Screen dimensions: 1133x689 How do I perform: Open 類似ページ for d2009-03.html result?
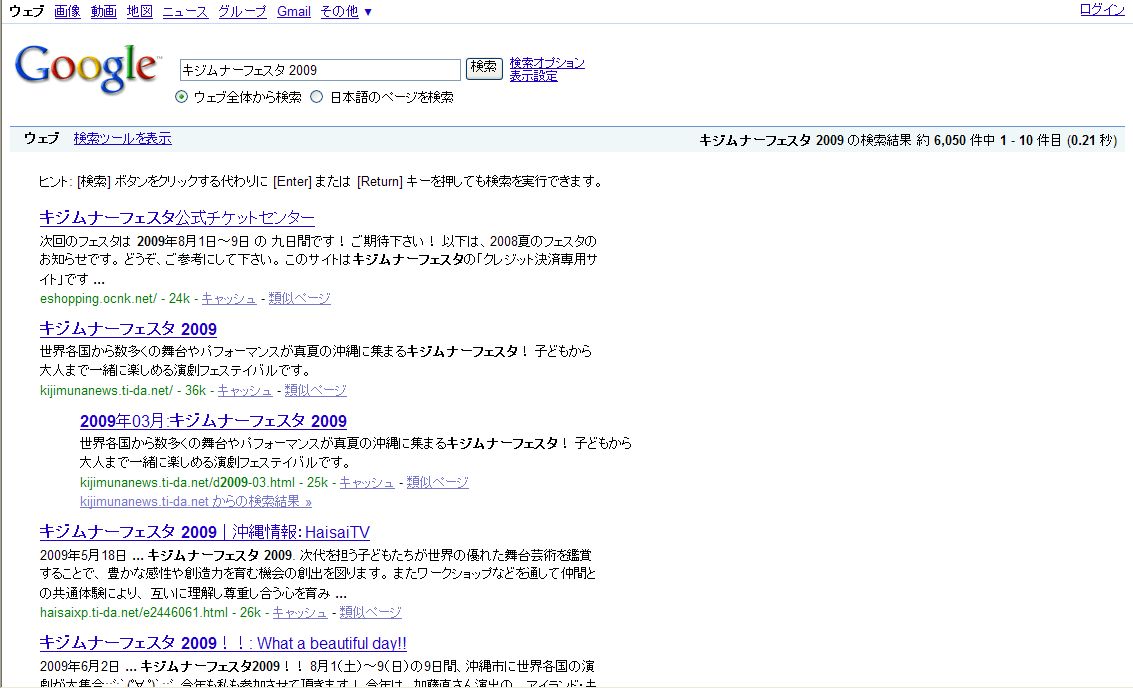(437, 482)
